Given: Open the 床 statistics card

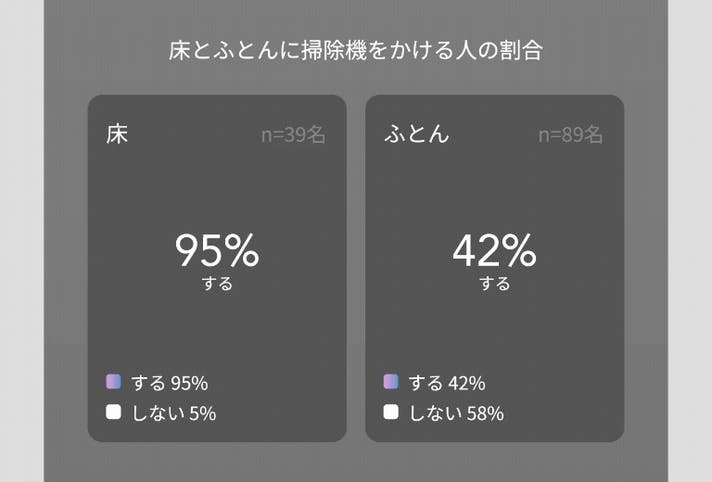Looking at the screenshot, I should tap(217, 268).
